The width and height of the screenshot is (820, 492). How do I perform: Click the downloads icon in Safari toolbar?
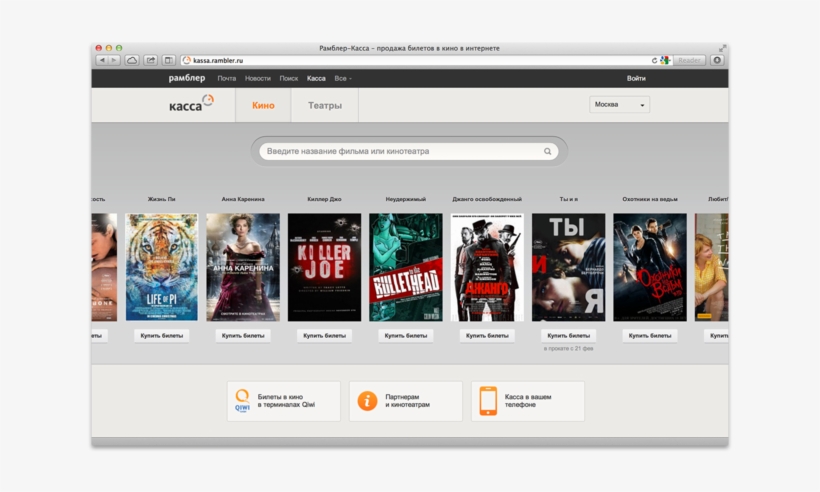(717, 61)
